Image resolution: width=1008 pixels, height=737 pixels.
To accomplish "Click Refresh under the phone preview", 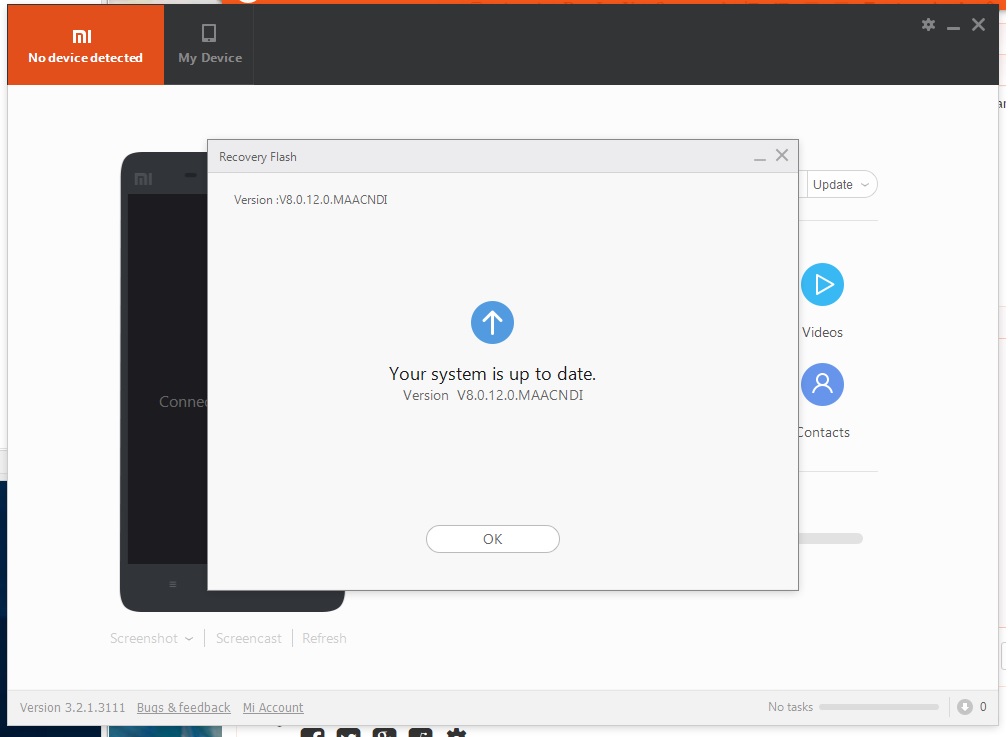I will point(324,639).
